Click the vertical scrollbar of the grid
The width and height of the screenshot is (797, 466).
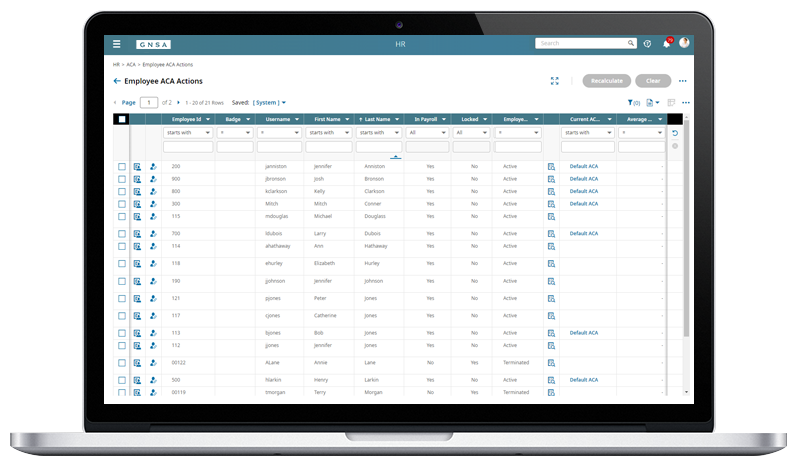tap(686, 229)
